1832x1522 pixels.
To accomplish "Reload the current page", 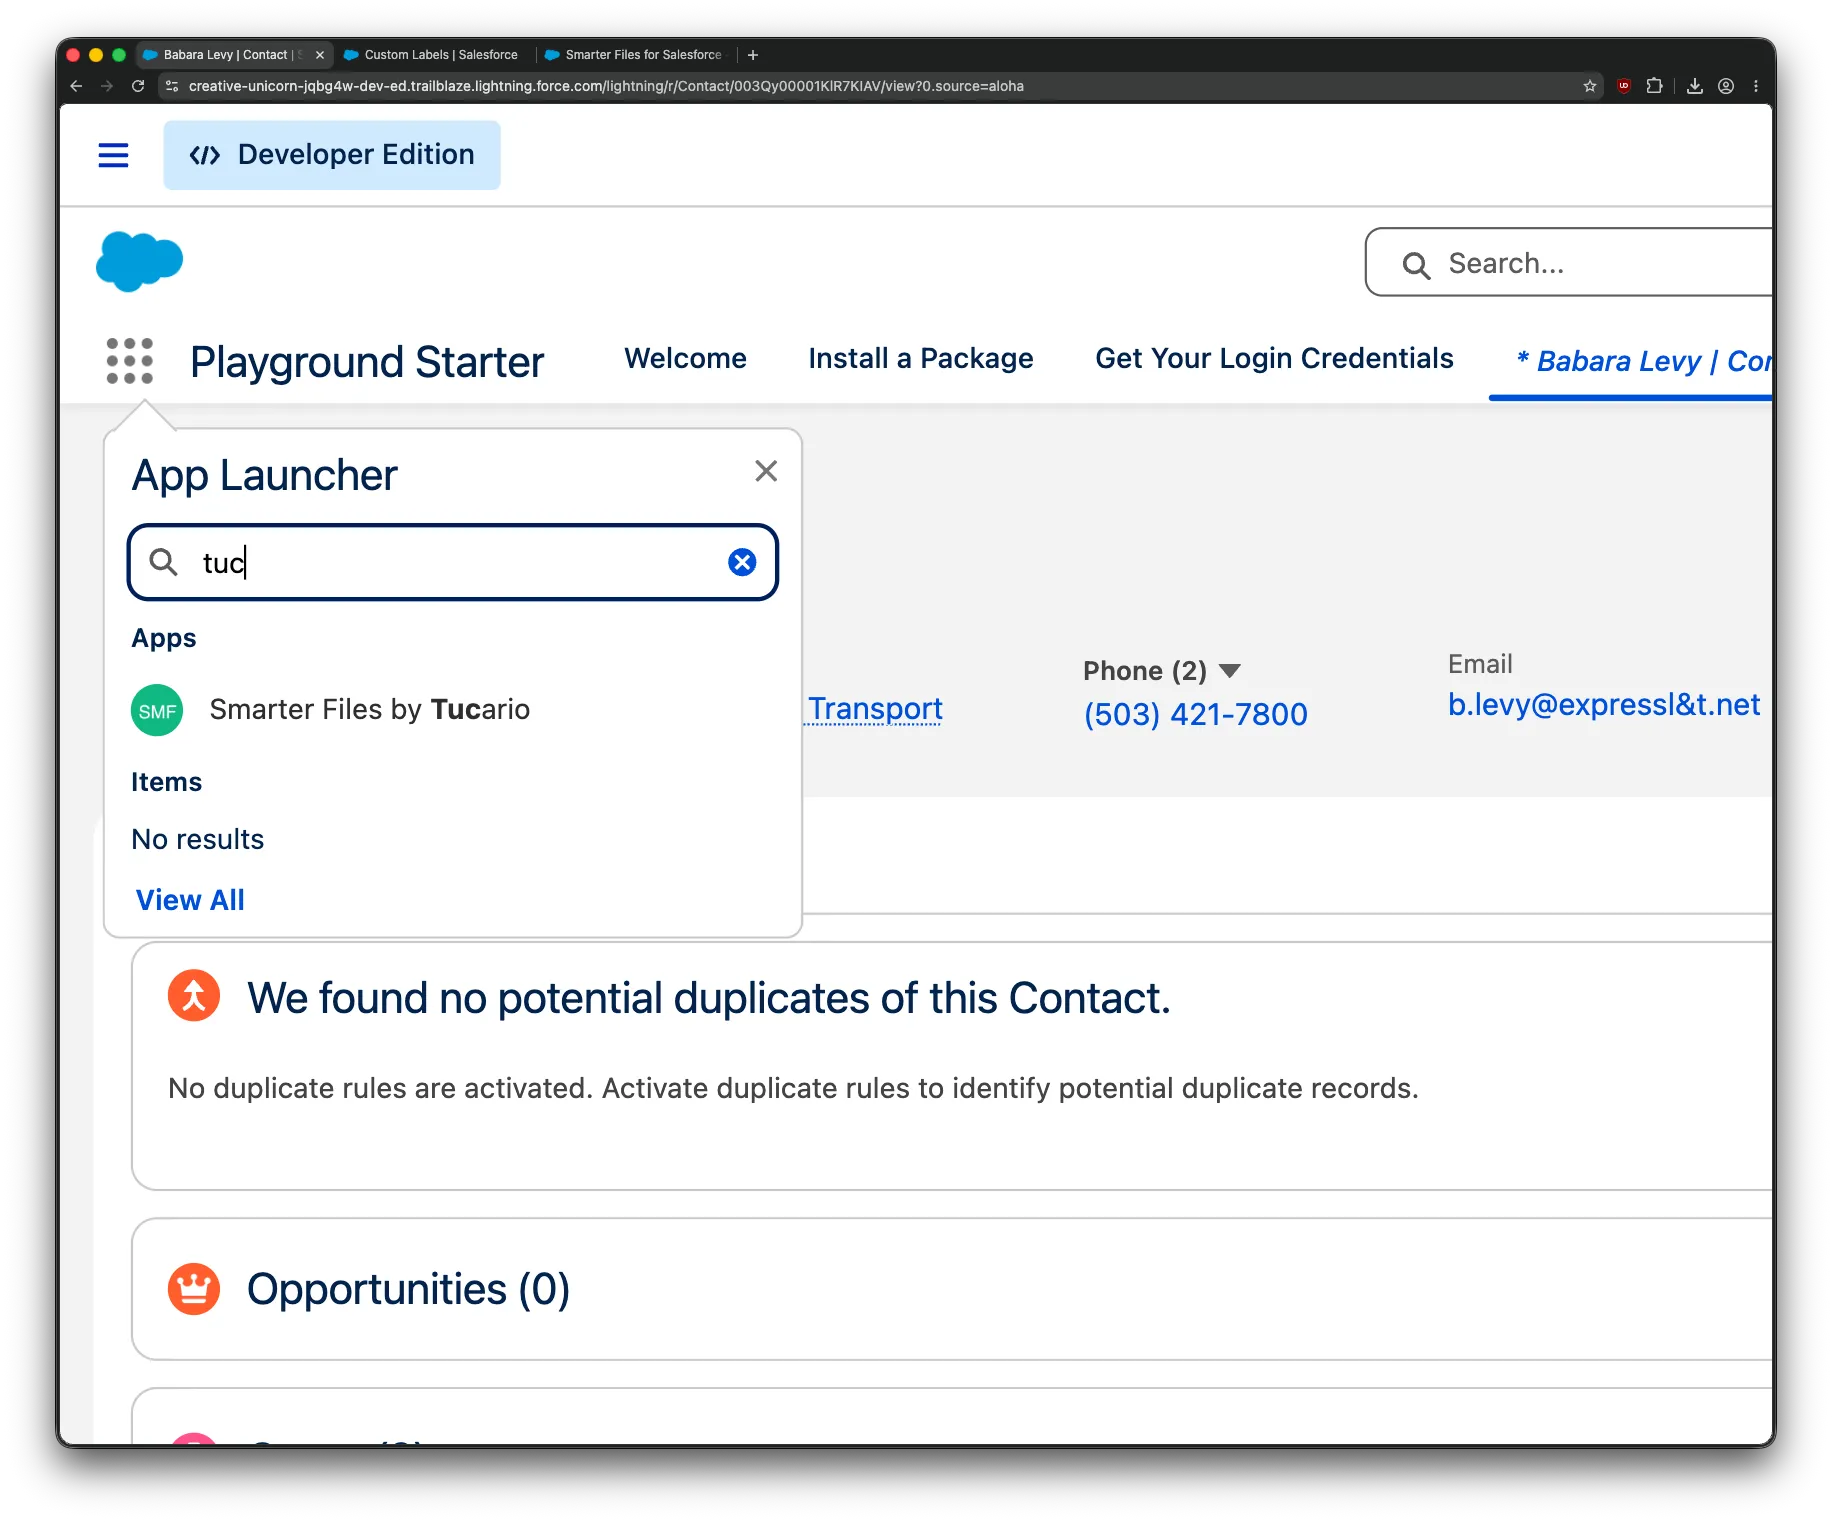I will [138, 86].
